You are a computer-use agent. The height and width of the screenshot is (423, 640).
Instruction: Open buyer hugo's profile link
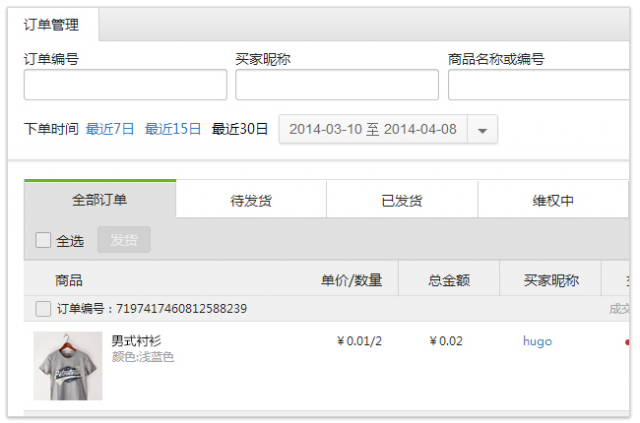[537, 341]
